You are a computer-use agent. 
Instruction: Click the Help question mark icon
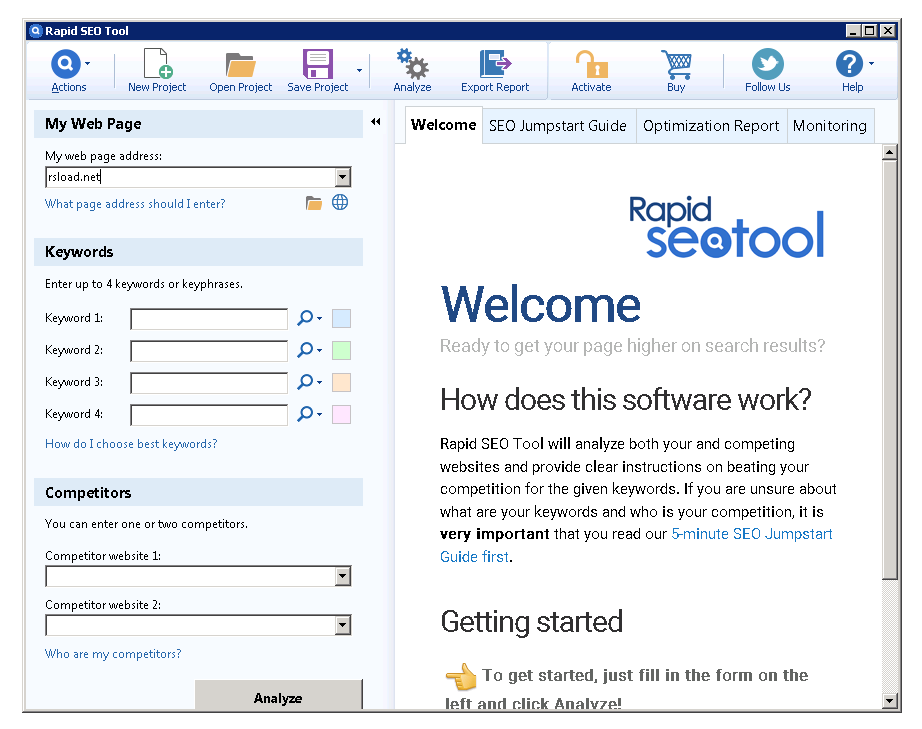tap(849, 62)
